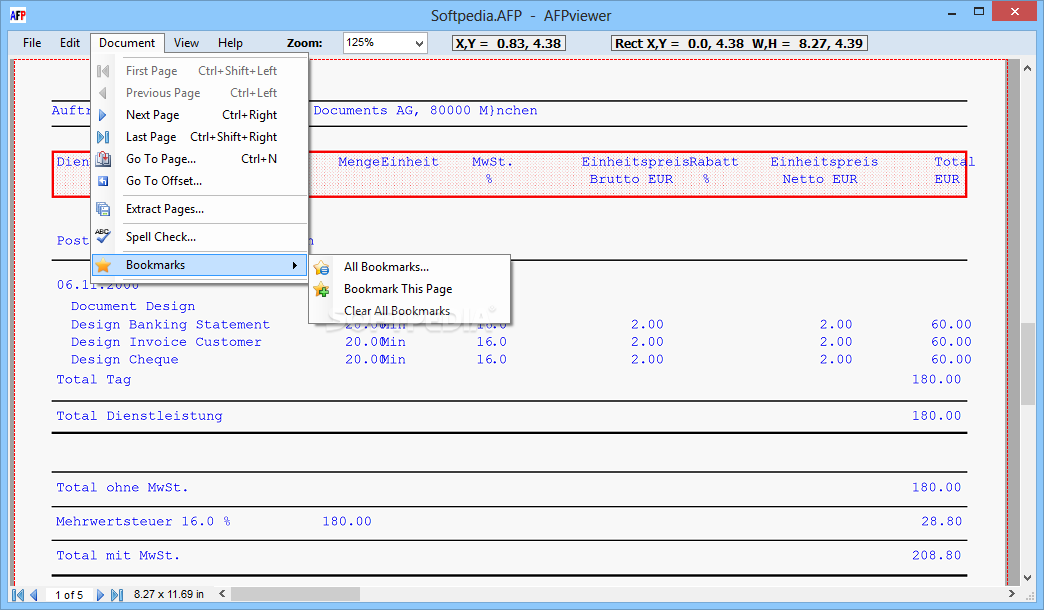Go to first page via status bar icon
The image size is (1044, 610).
coord(18,595)
